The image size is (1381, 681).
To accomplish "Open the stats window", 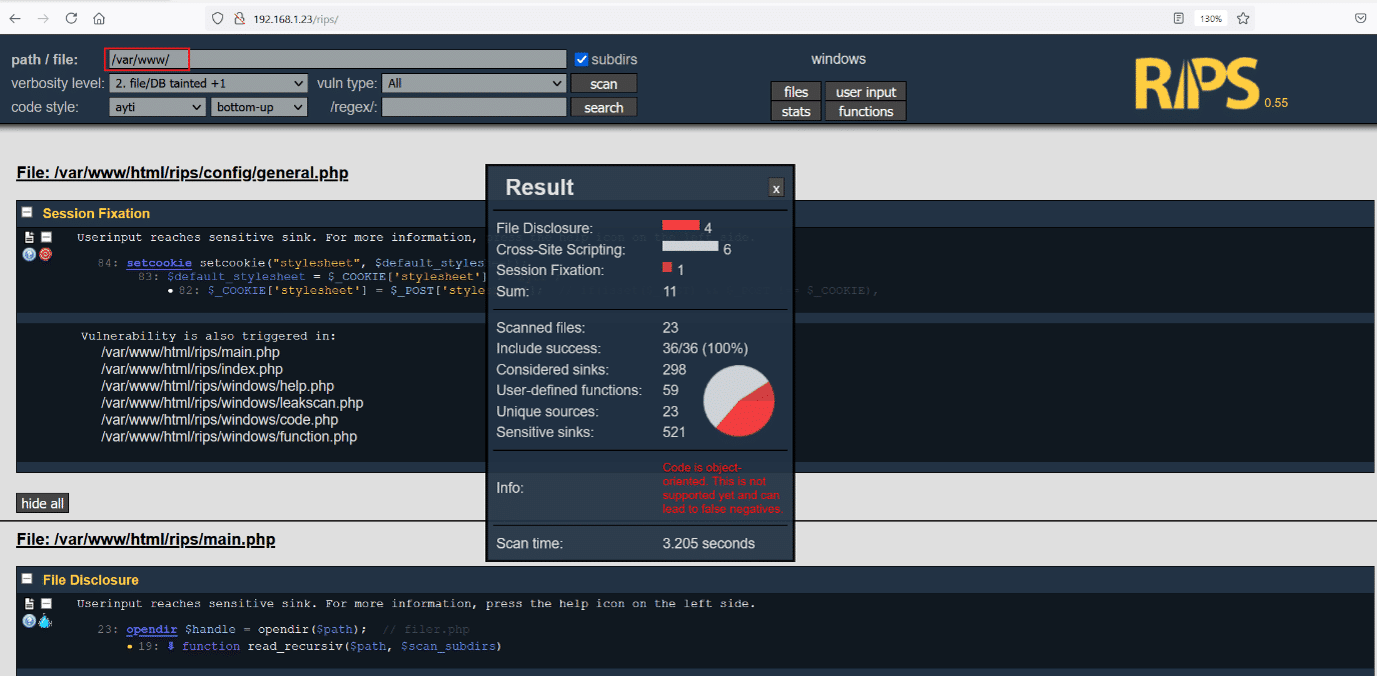I will tap(796, 111).
